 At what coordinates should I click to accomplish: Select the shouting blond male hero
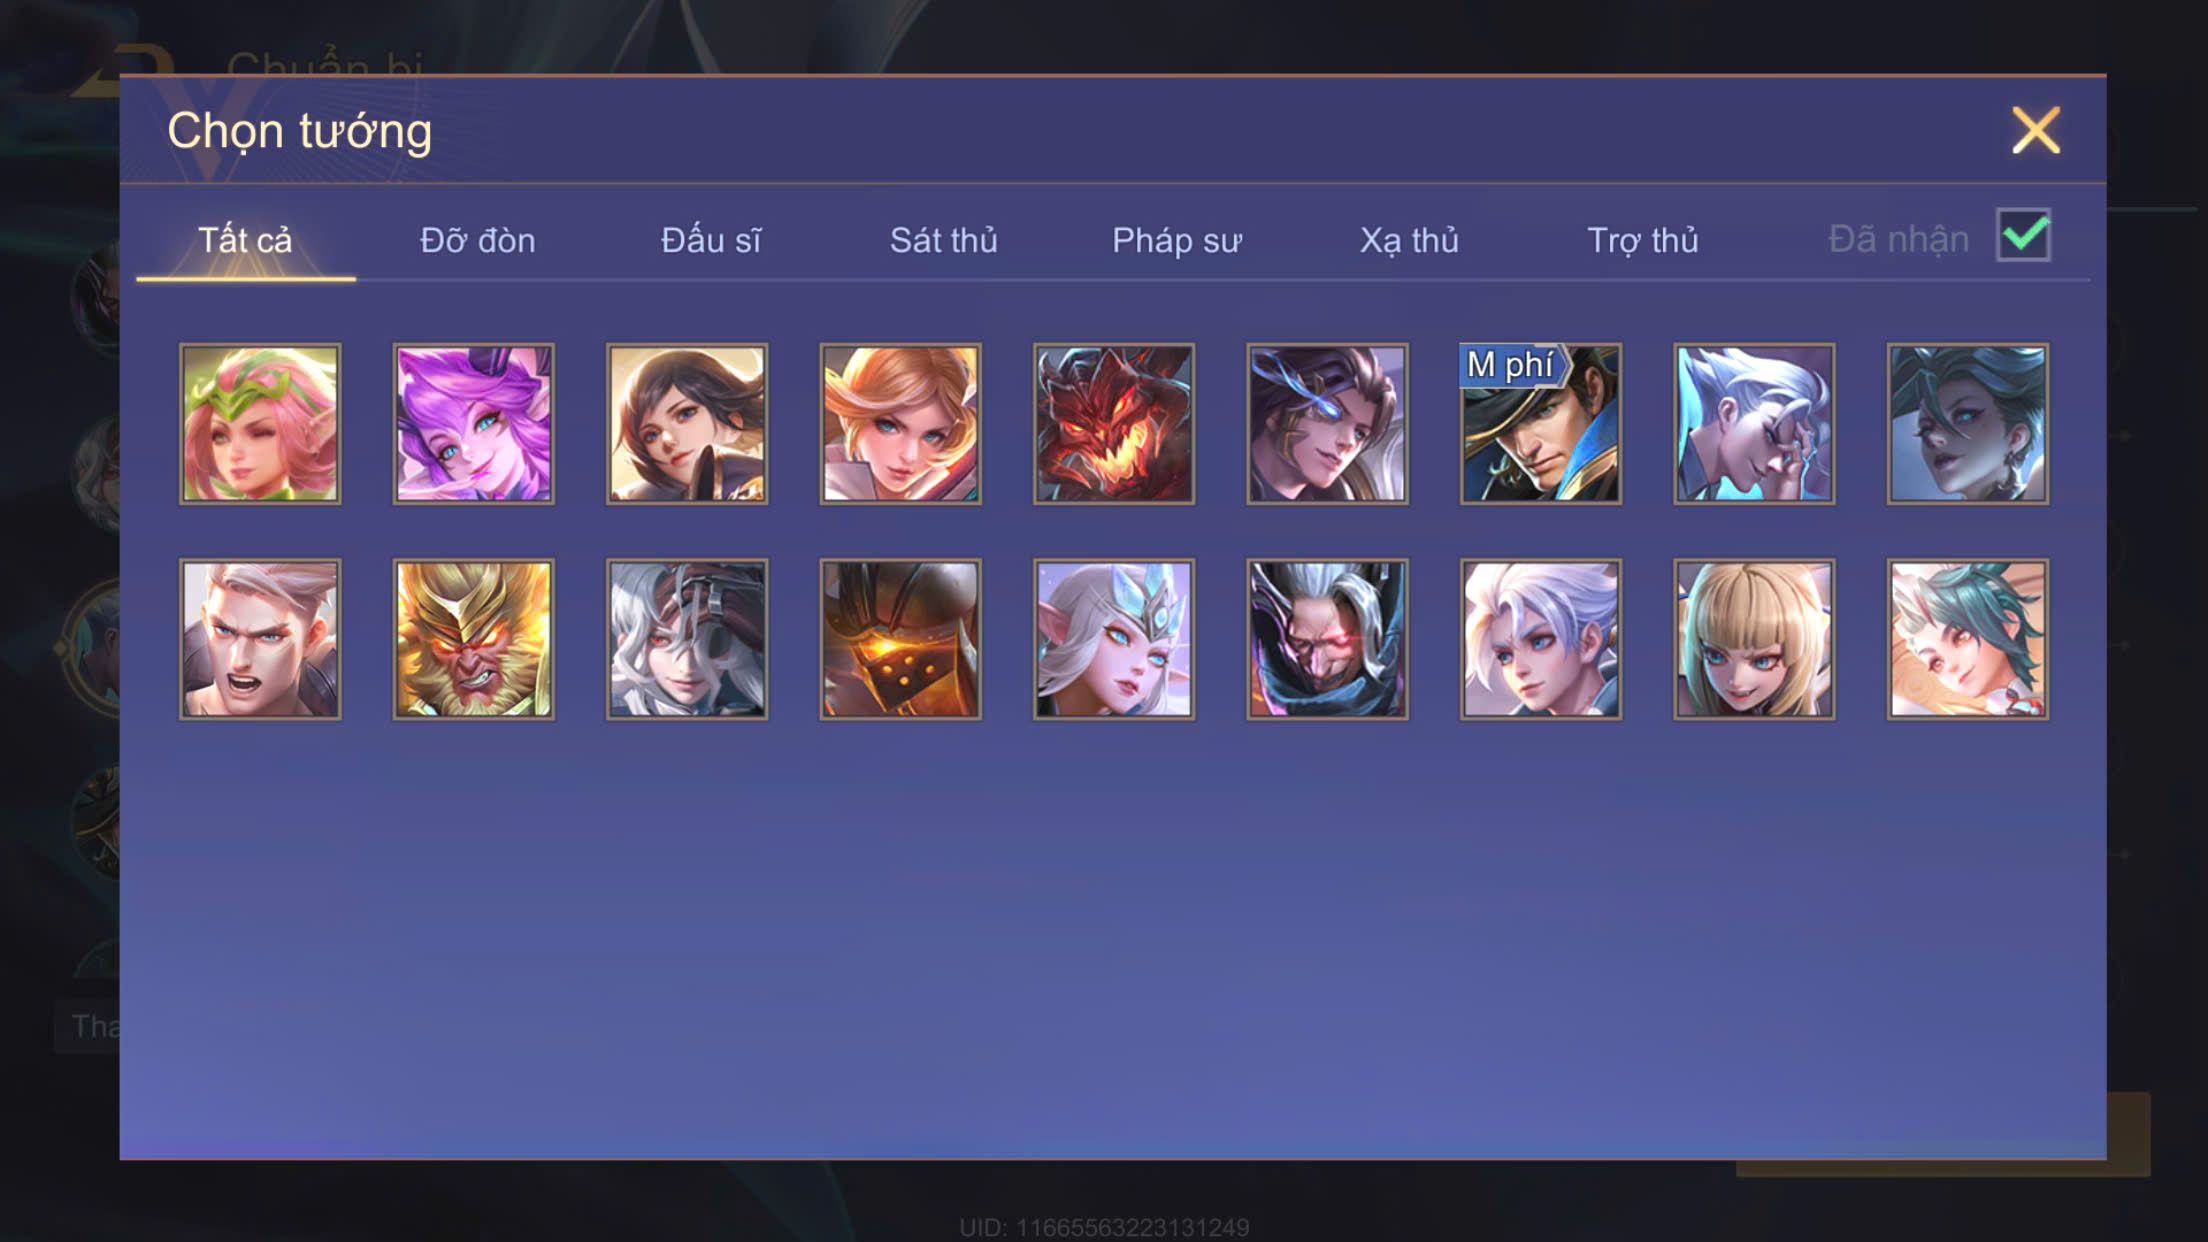tap(260, 639)
